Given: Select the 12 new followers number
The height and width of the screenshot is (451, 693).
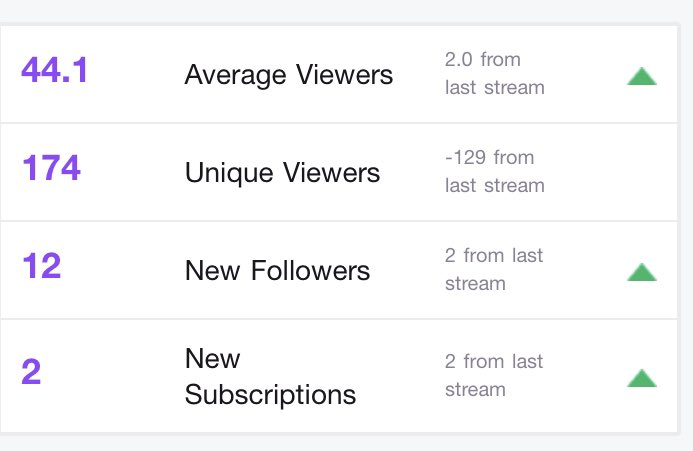Looking at the screenshot, I should tap(42, 266).
